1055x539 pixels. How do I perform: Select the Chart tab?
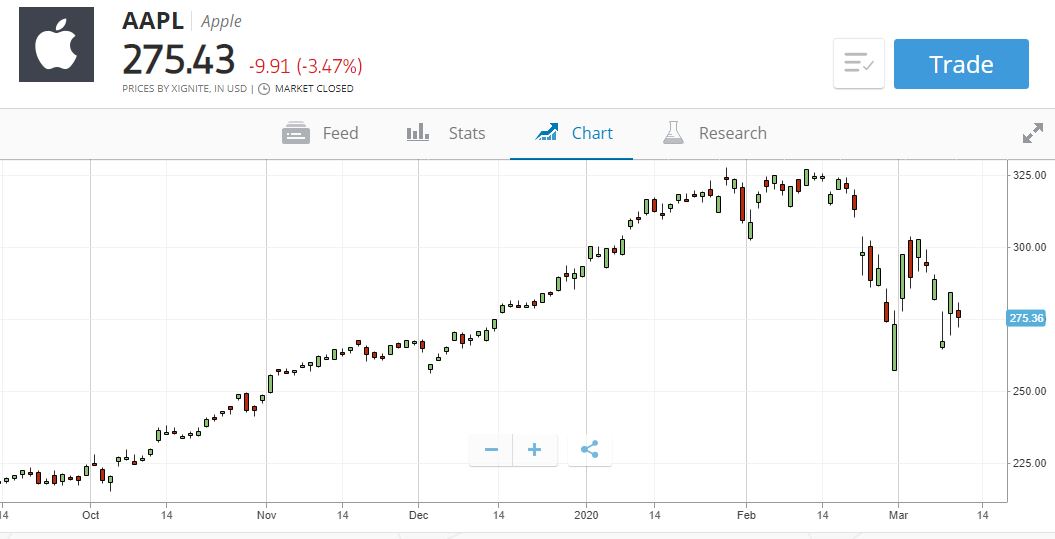(x=574, y=133)
